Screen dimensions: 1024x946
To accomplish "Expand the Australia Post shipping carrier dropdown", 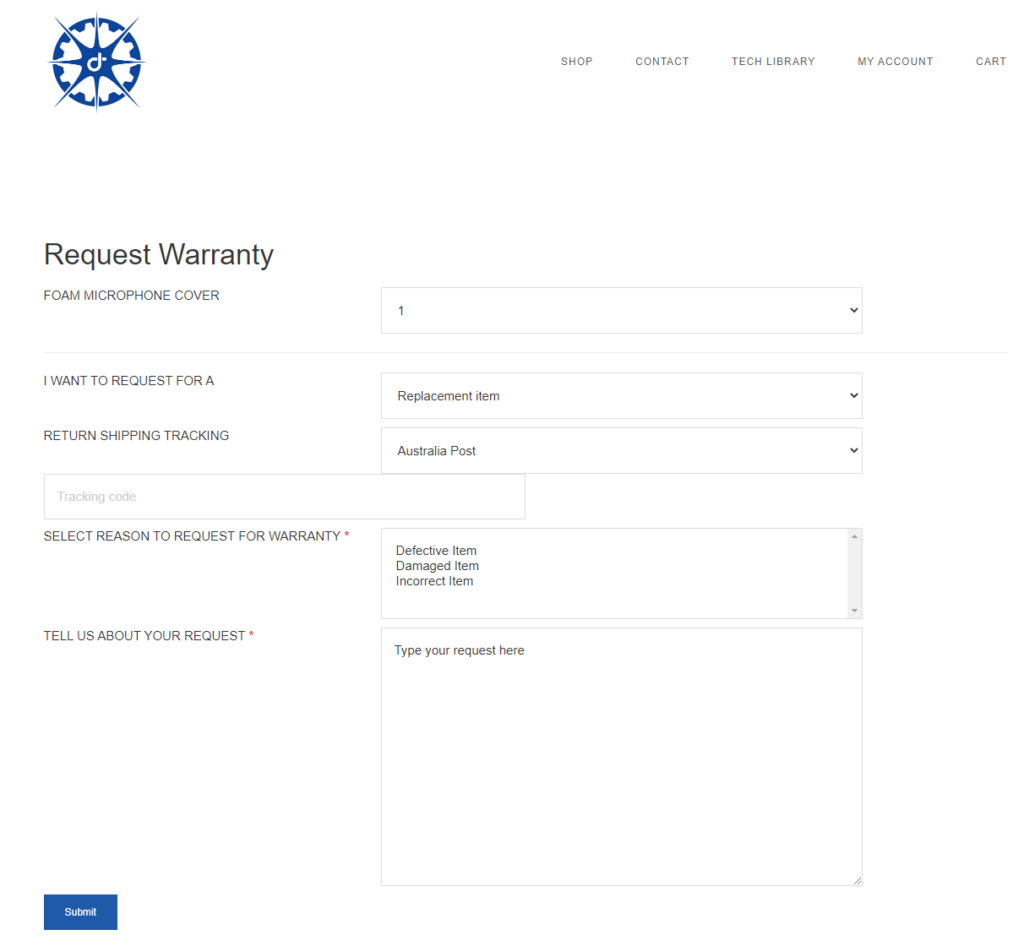I will coord(621,451).
